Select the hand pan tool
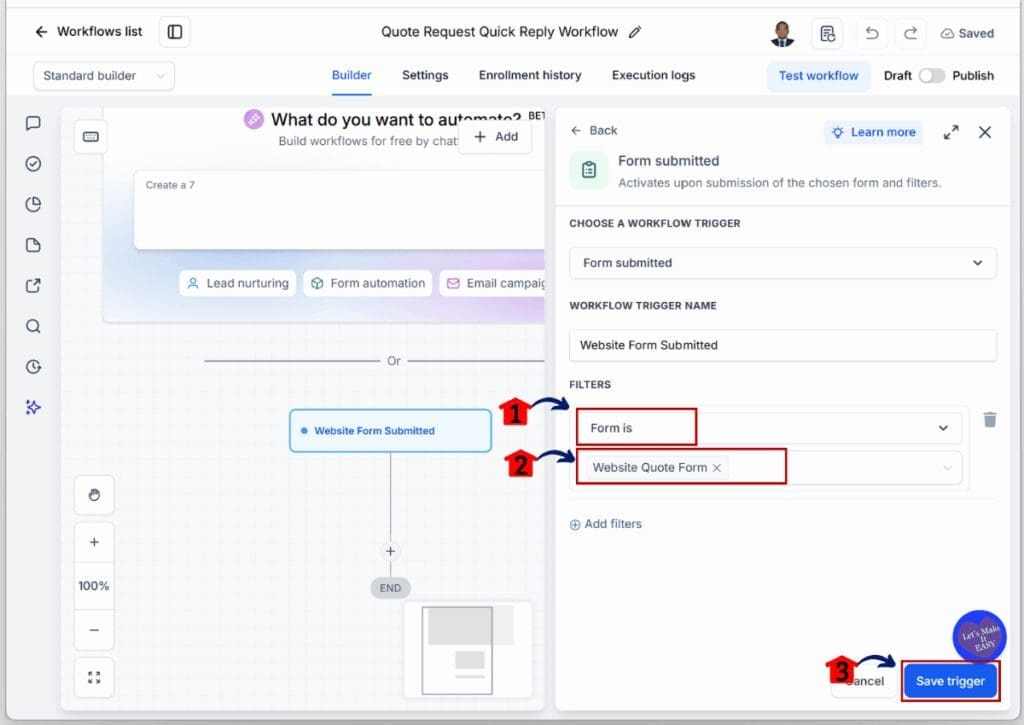Image resolution: width=1024 pixels, height=725 pixels. (94, 495)
